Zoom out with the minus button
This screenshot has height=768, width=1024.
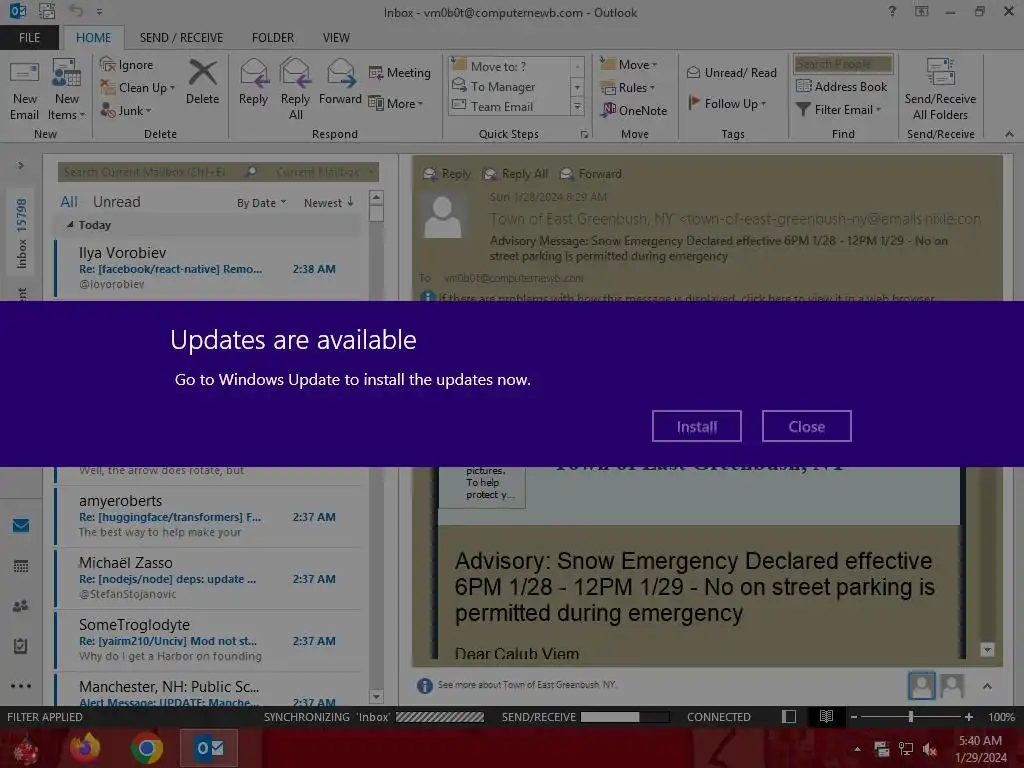[853, 717]
